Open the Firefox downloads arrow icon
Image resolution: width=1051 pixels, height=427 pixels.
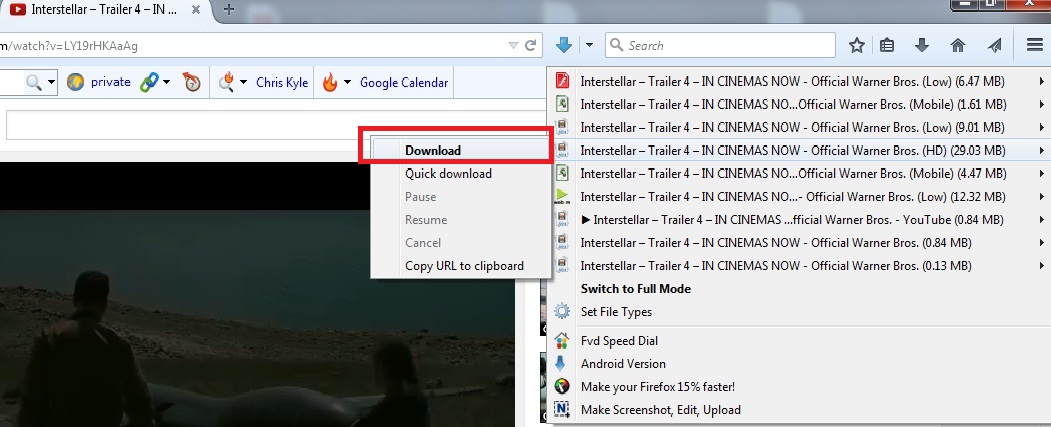[922, 46]
